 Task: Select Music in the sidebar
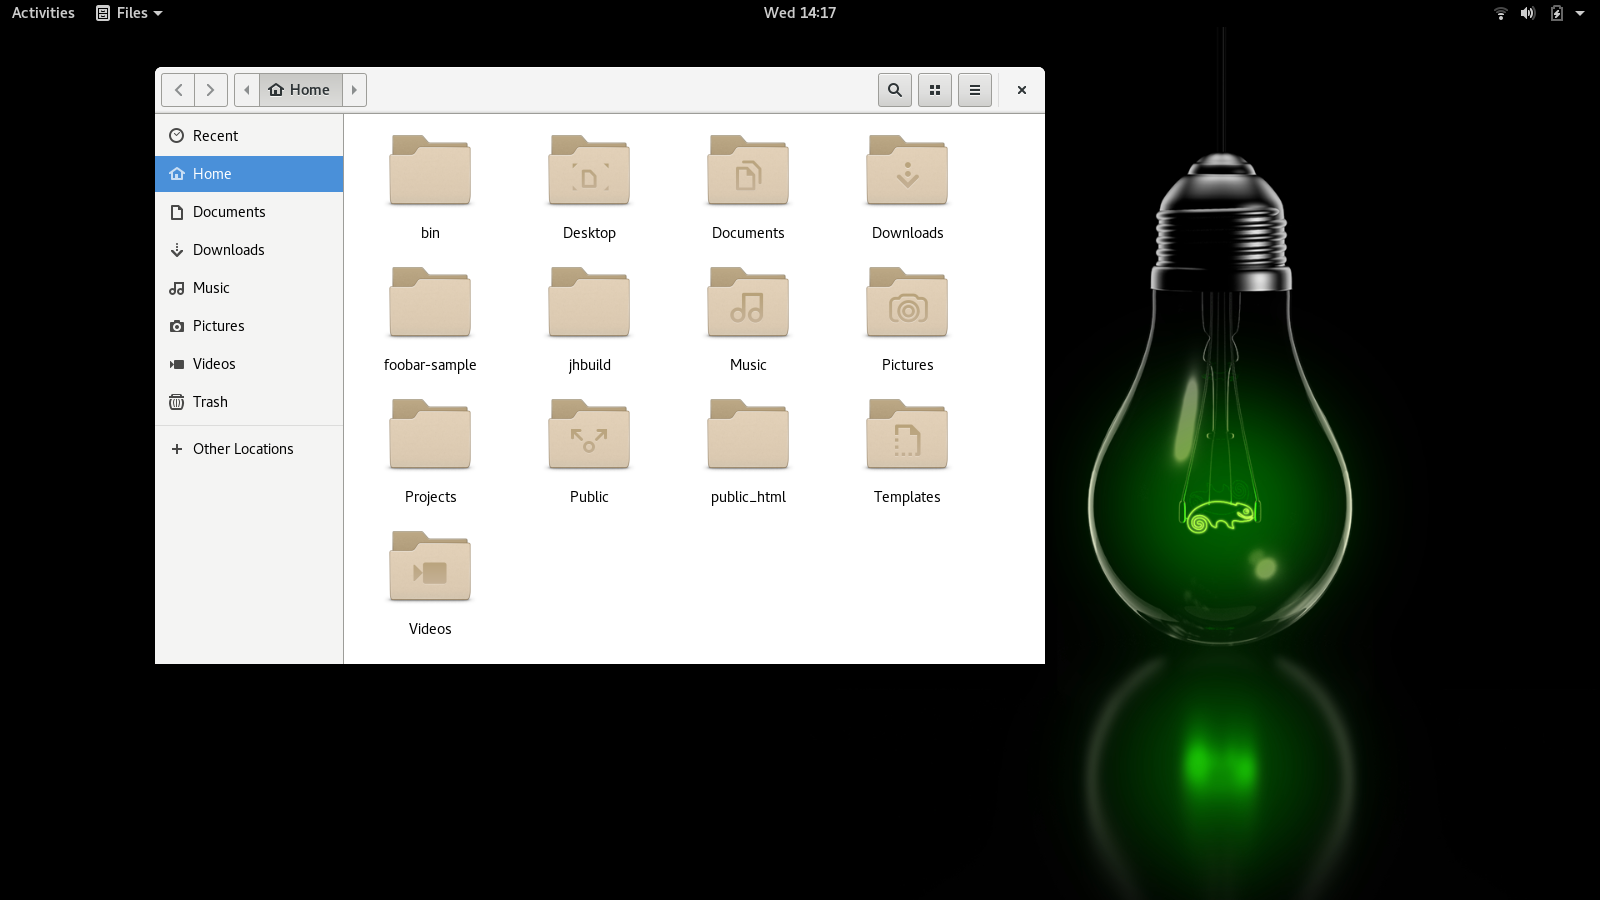coord(211,288)
